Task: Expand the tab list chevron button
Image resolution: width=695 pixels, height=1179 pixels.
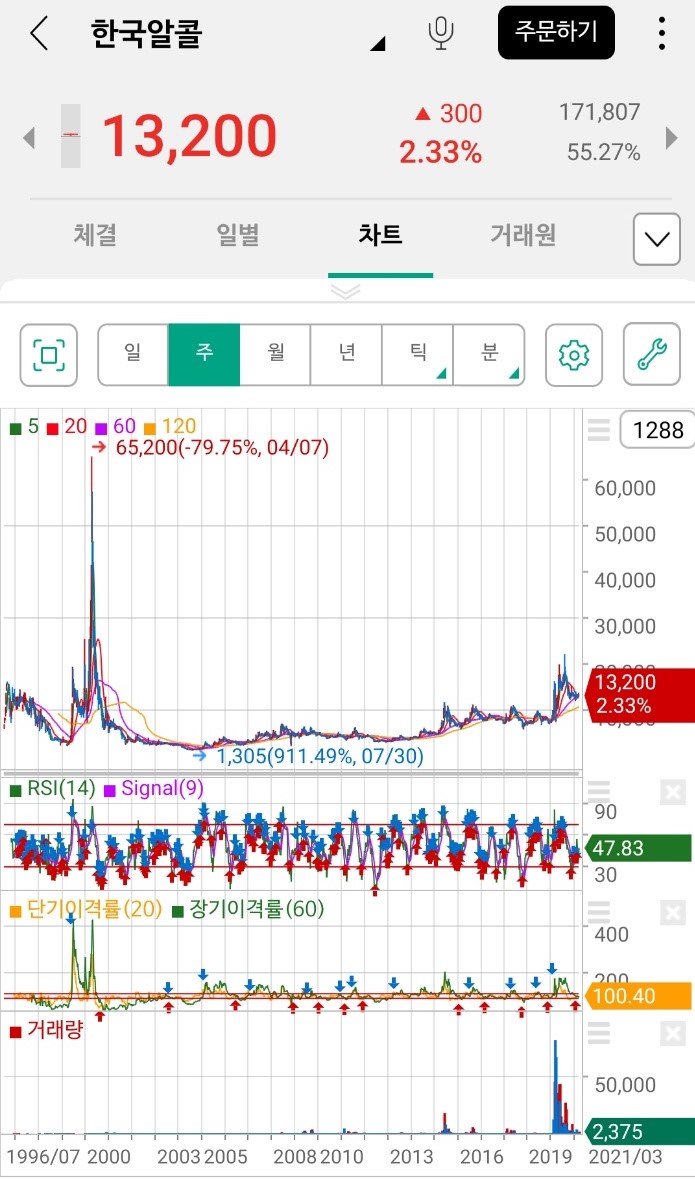Action: coord(657,239)
